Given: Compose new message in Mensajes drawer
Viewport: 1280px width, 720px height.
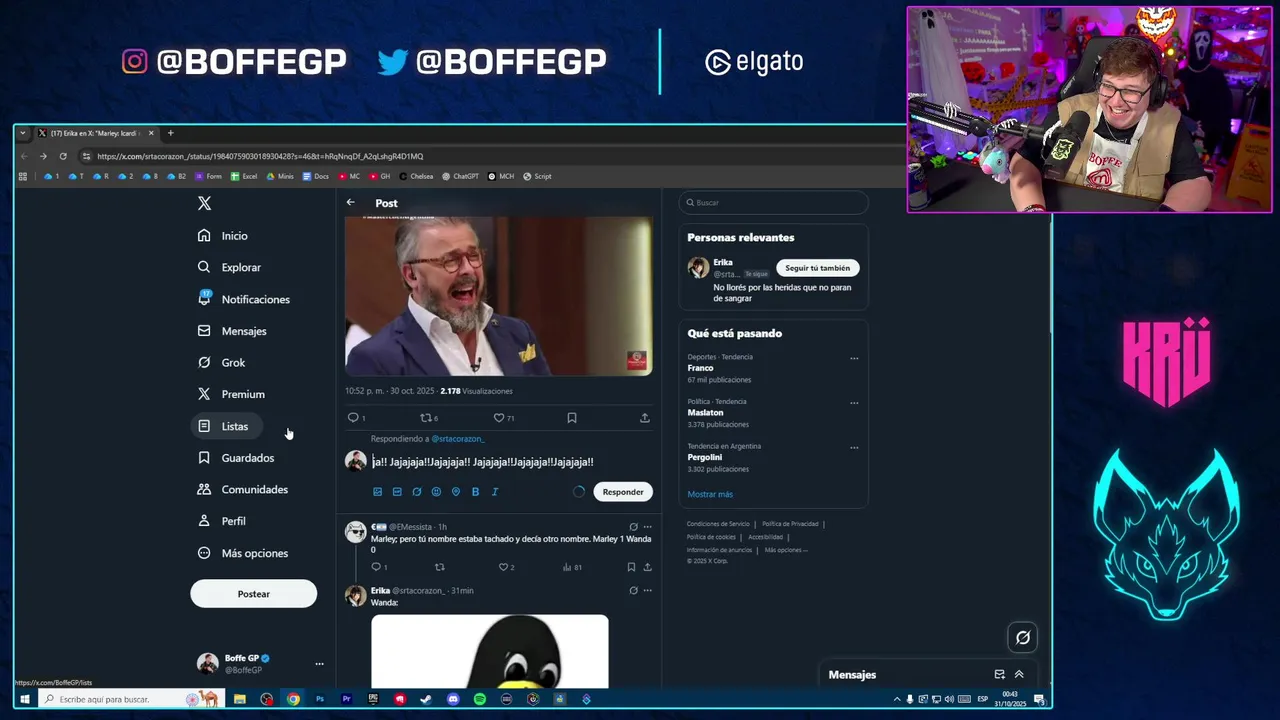Looking at the screenshot, I should (999, 675).
